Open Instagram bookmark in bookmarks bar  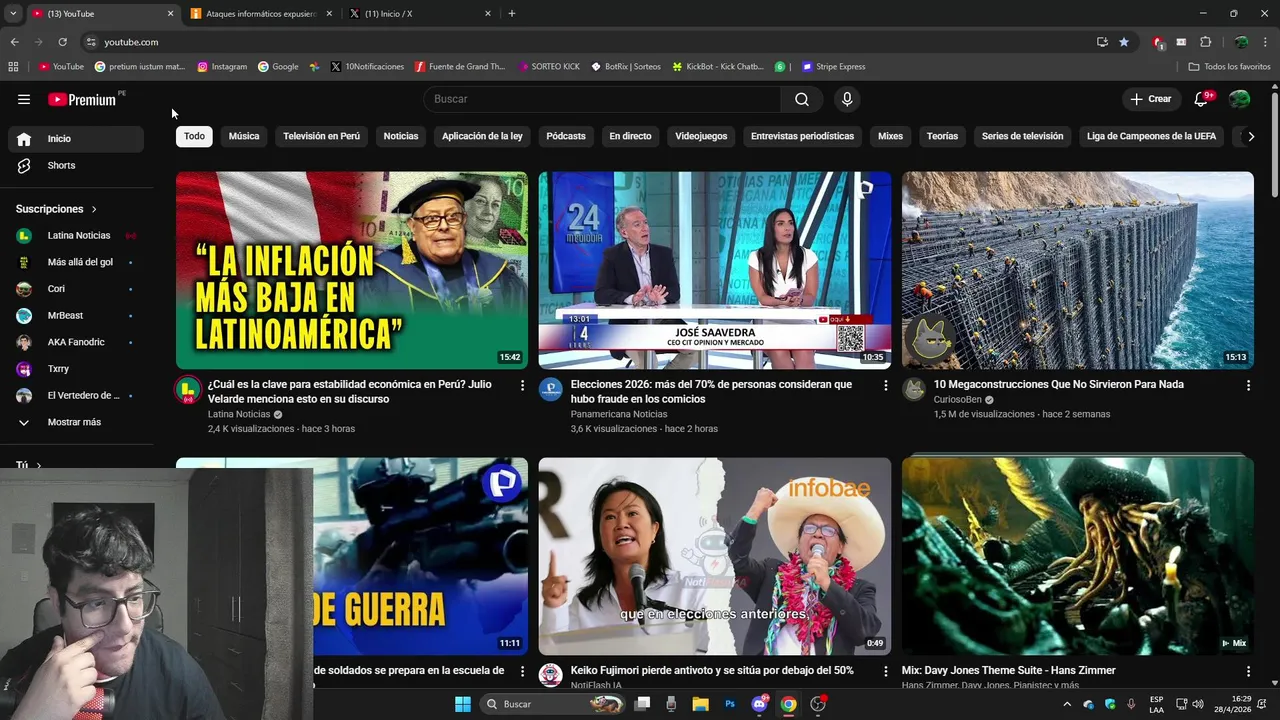(222, 67)
